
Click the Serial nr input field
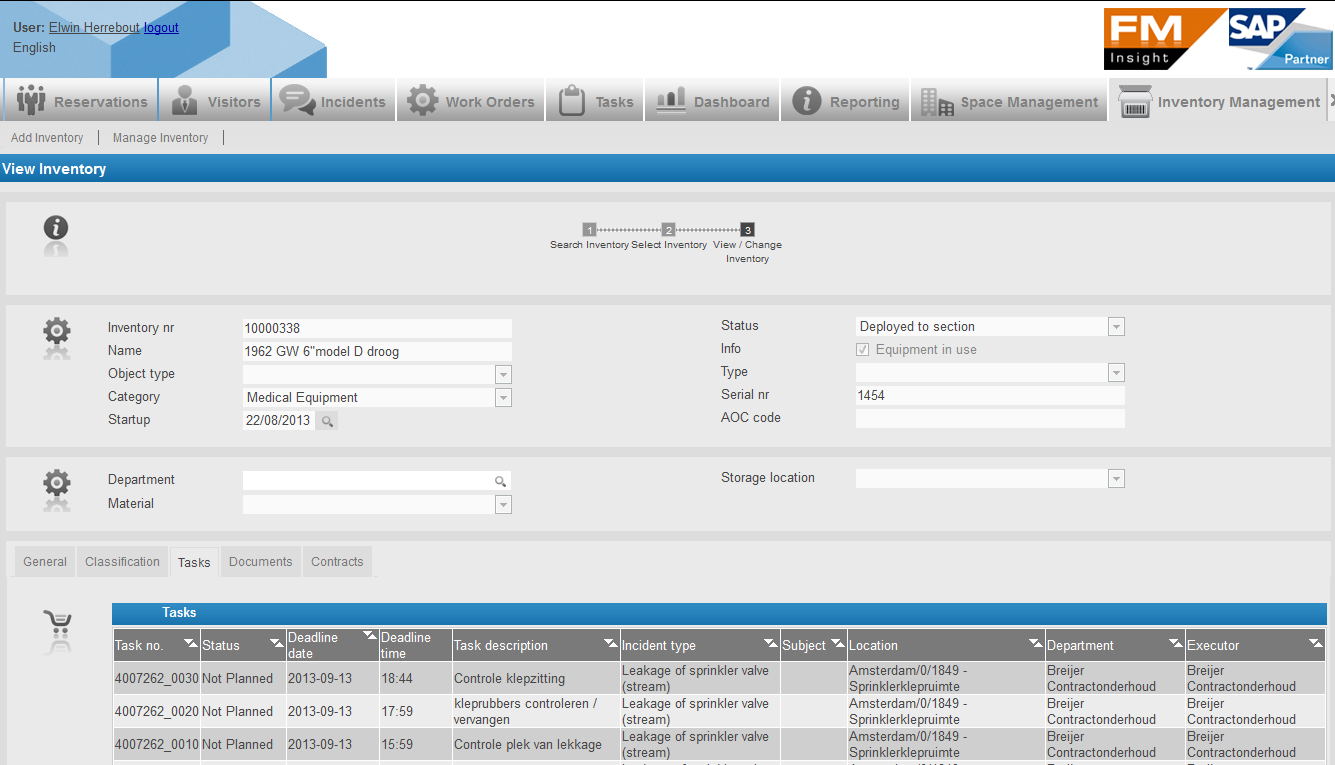tap(989, 396)
